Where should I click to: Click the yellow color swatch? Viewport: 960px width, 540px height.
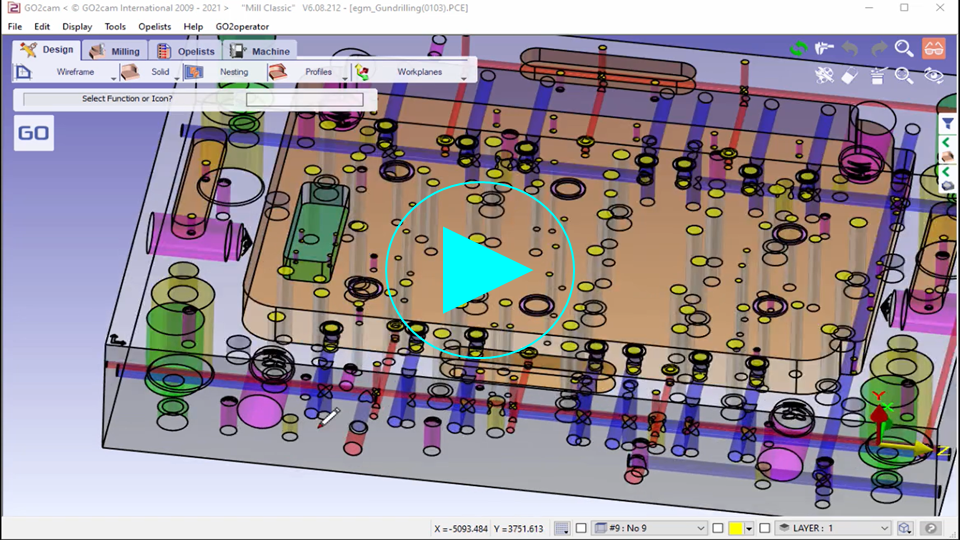(737, 528)
